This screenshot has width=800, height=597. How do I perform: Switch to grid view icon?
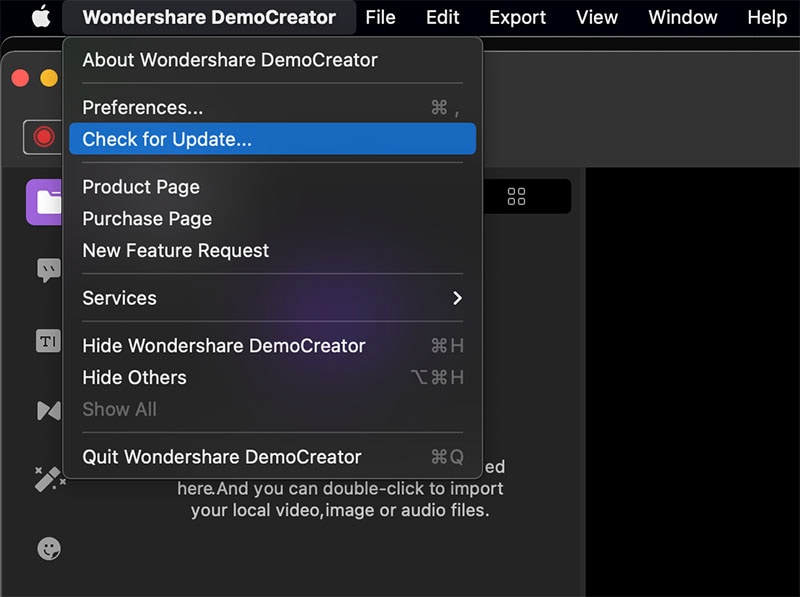[516, 196]
